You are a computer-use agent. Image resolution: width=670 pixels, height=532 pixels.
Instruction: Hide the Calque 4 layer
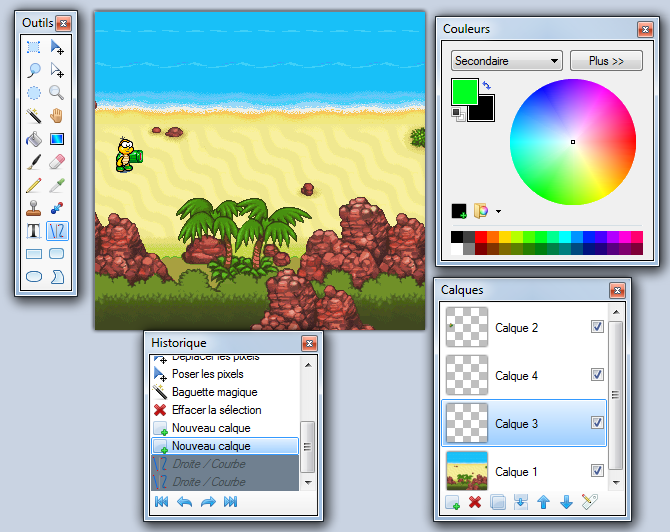pyautogui.click(x=597, y=375)
